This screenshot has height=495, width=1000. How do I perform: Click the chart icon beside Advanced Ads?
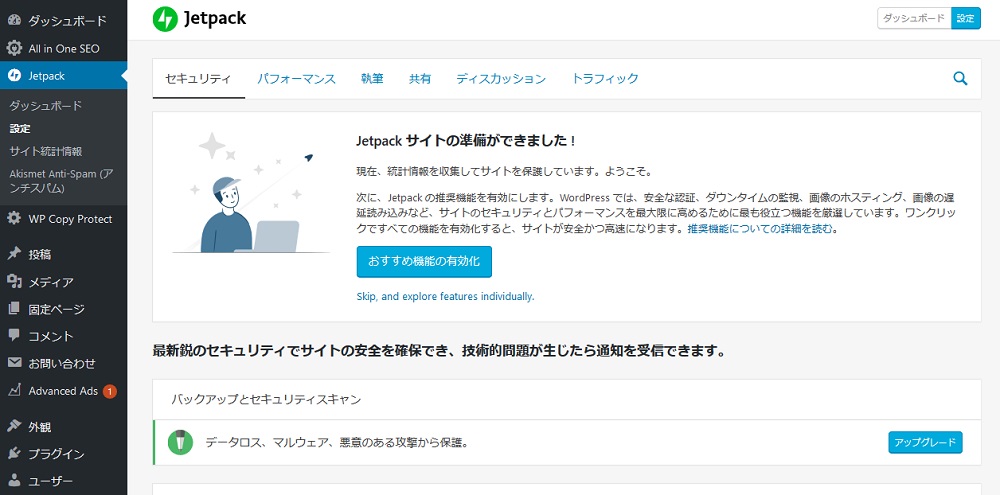[x=14, y=390]
